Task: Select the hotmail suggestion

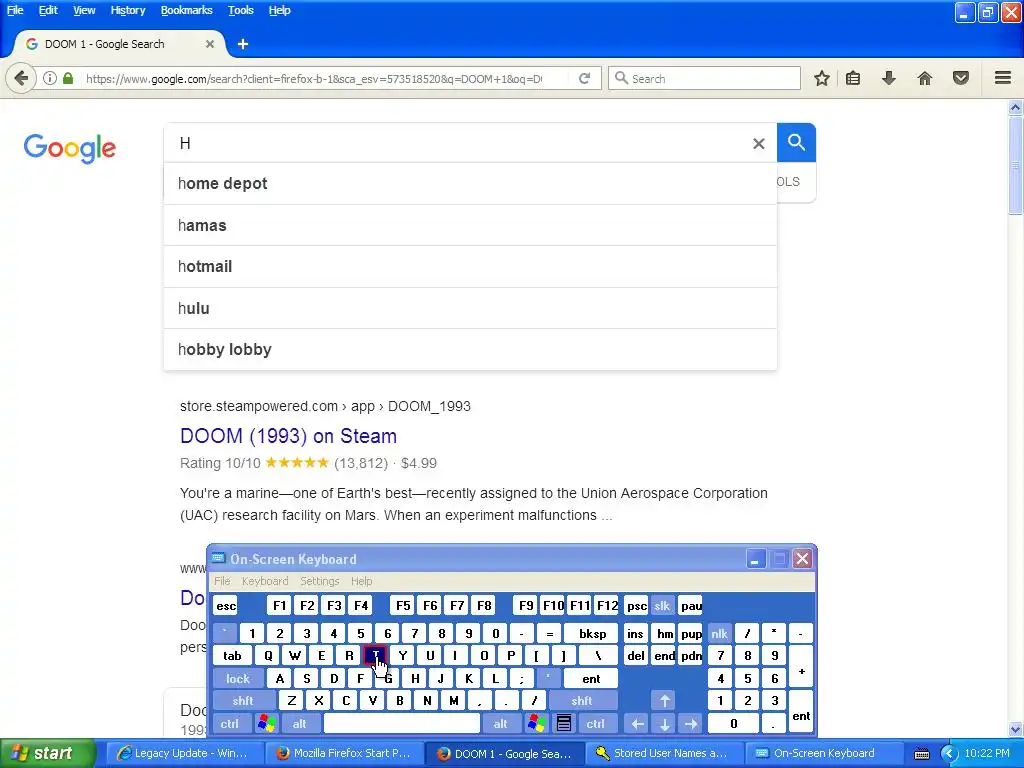Action: [x=470, y=266]
